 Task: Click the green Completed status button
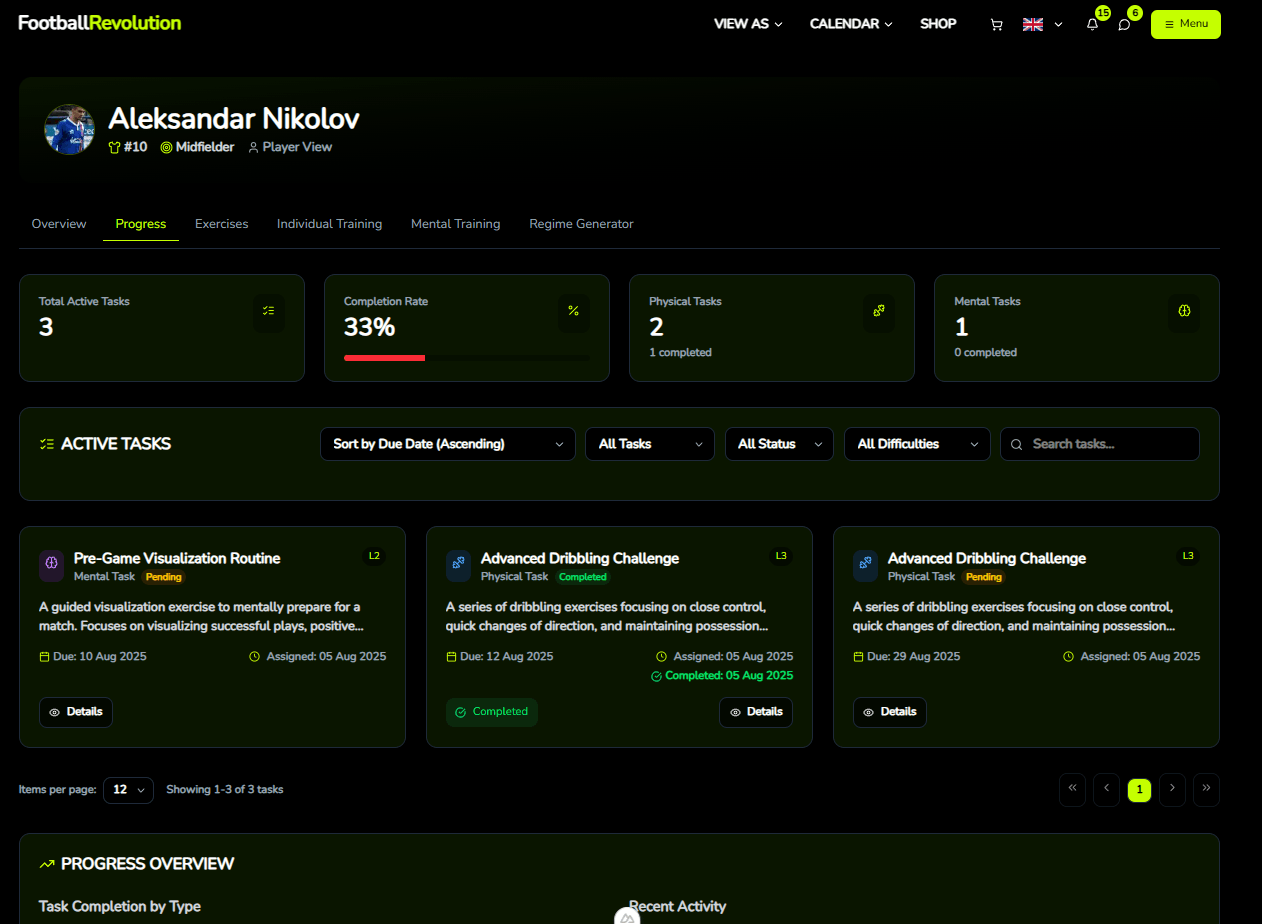492,712
